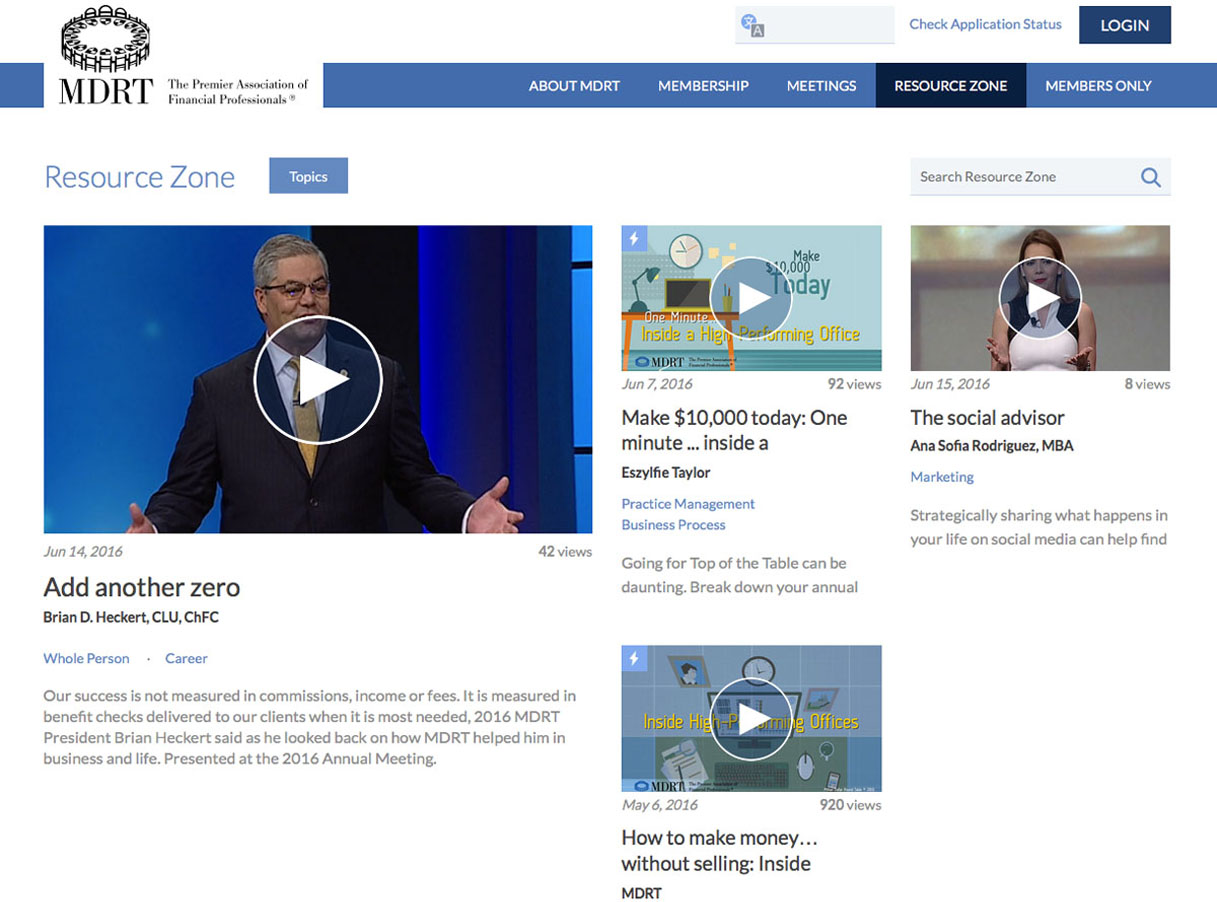Open the Google Translate widget icon
Image resolution: width=1217 pixels, height=902 pixels.
click(752, 25)
